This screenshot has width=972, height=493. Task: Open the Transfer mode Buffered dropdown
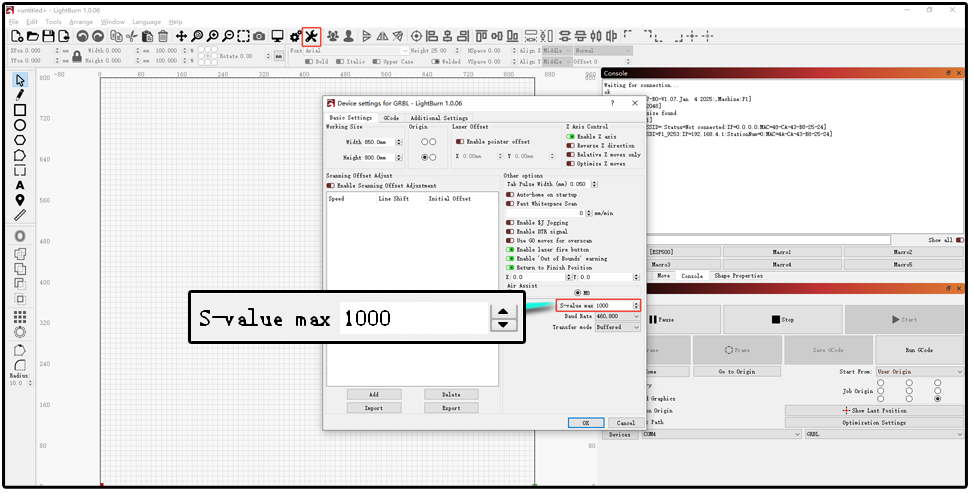click(617, 327)
